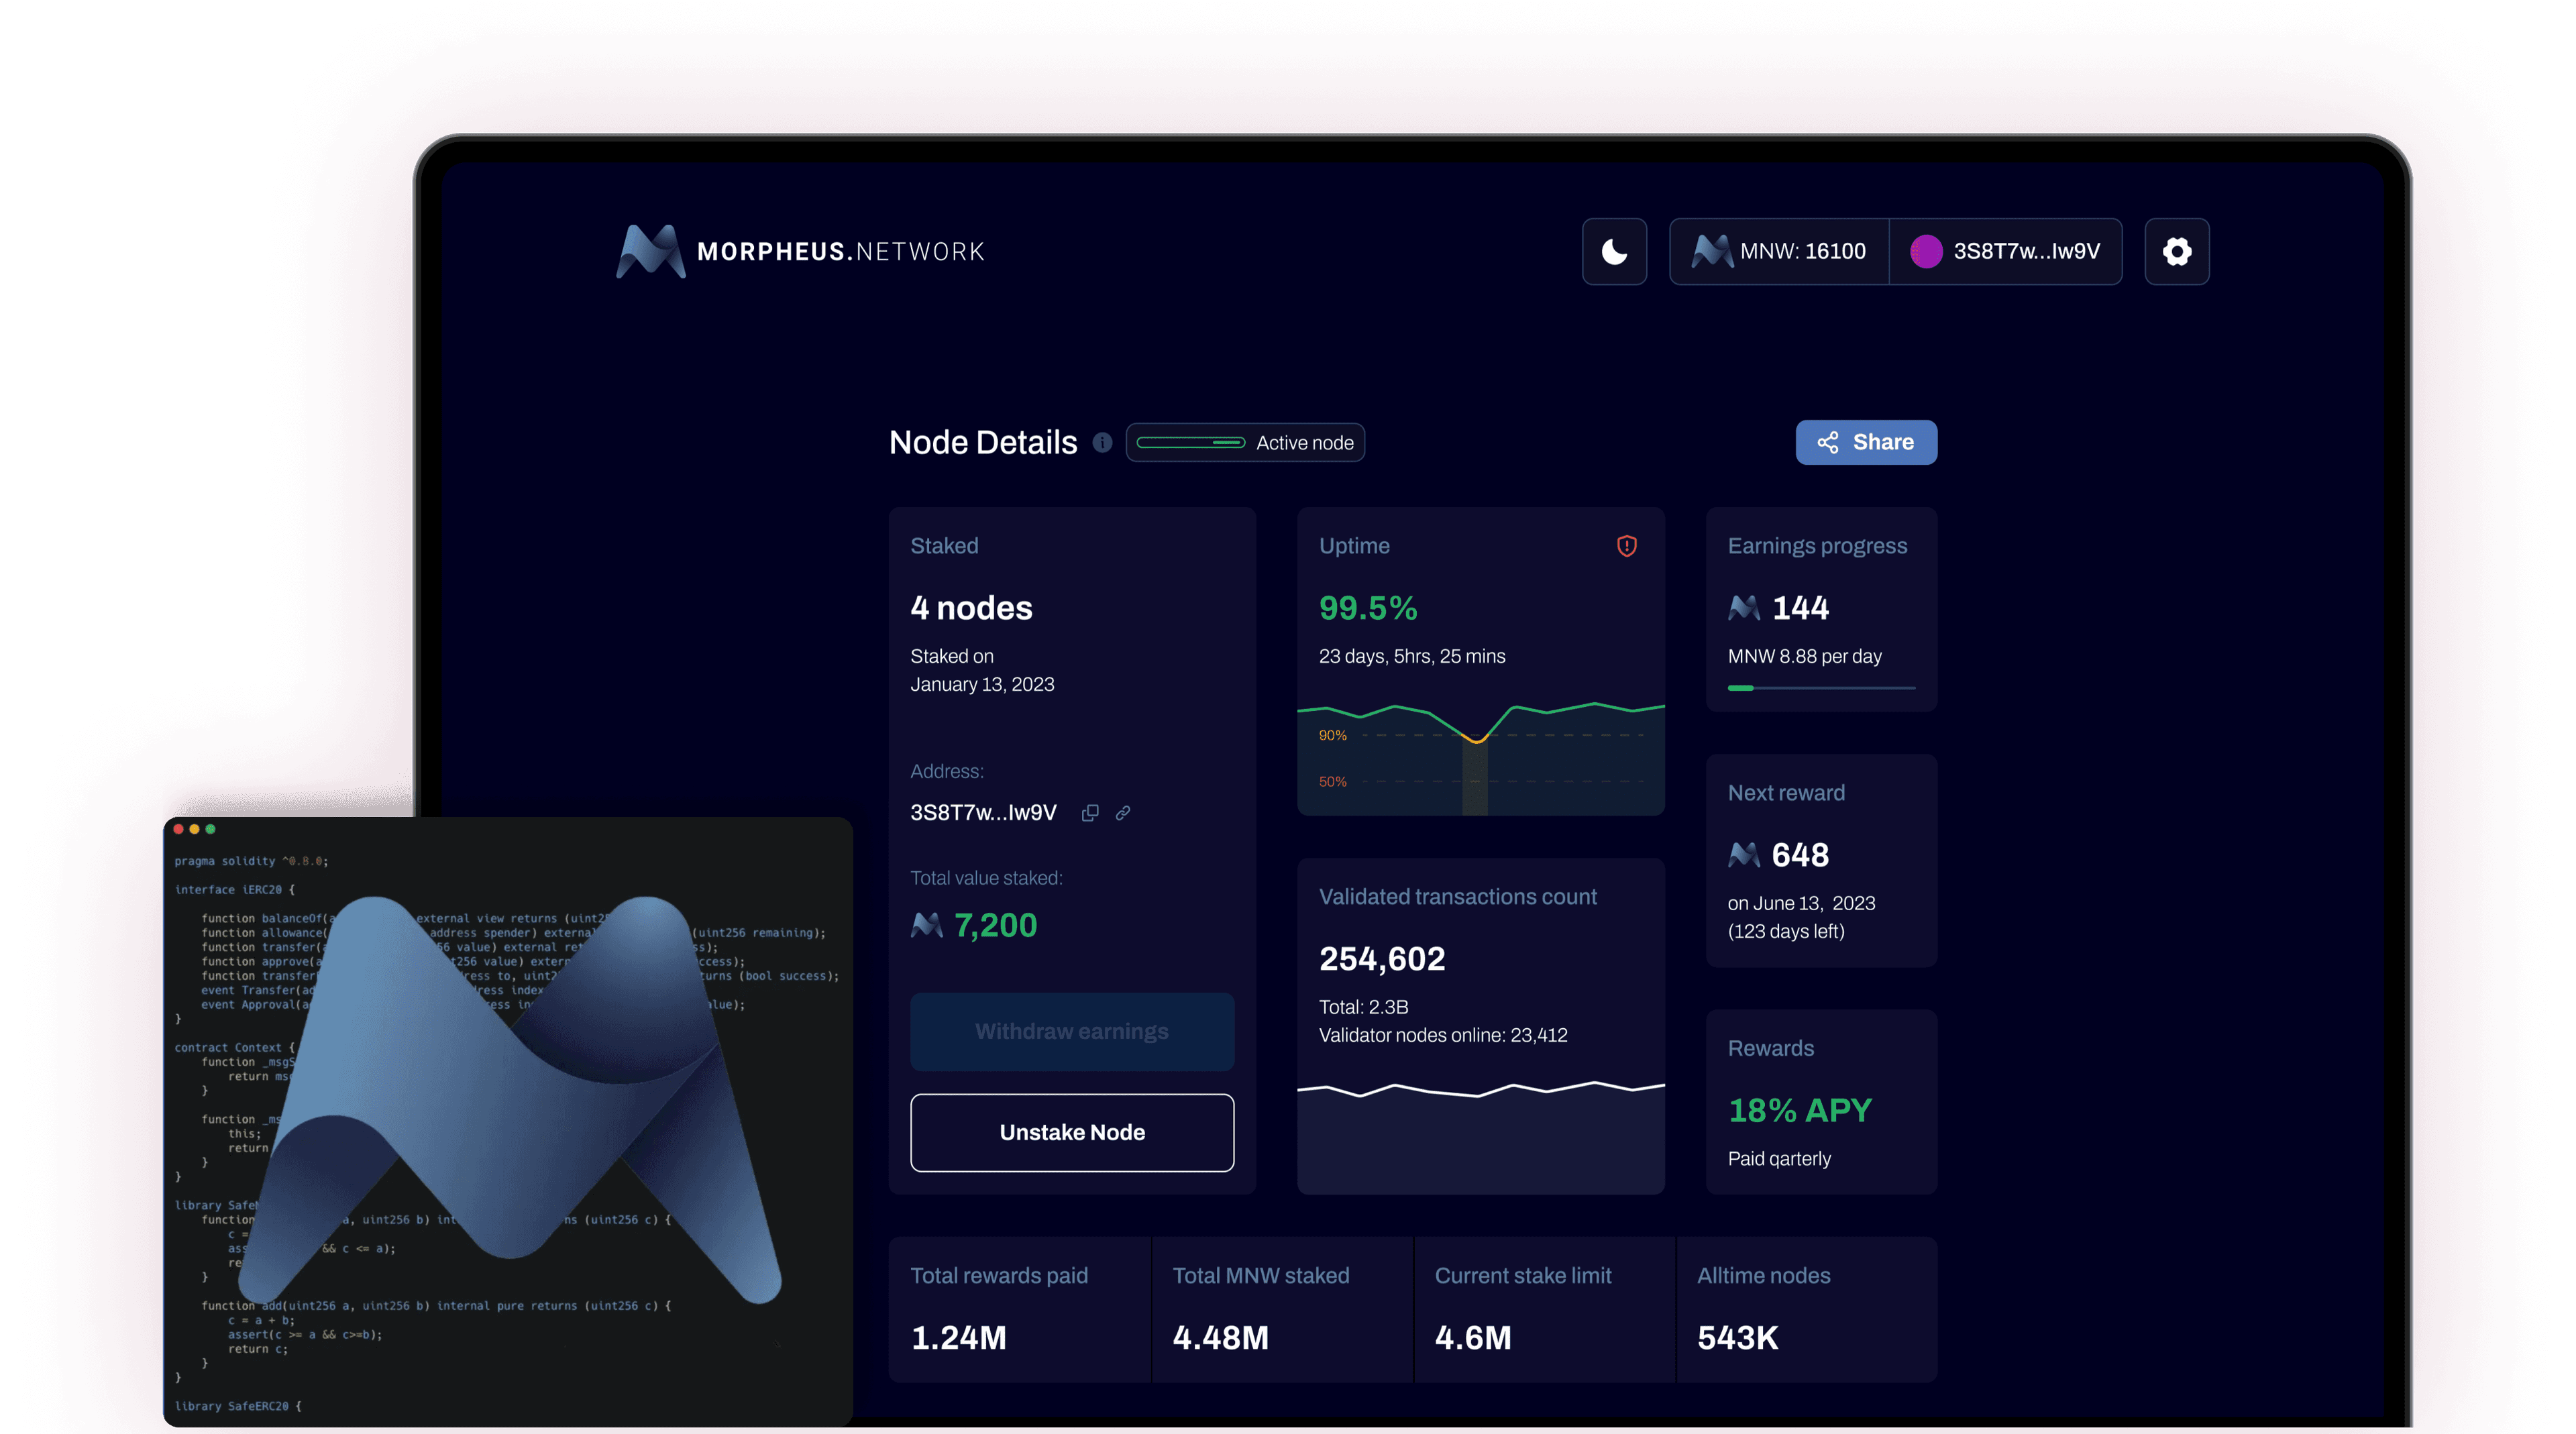Click the purple wallet avatar
The image size is (2576, 1434).
(x=1926, y=251)
